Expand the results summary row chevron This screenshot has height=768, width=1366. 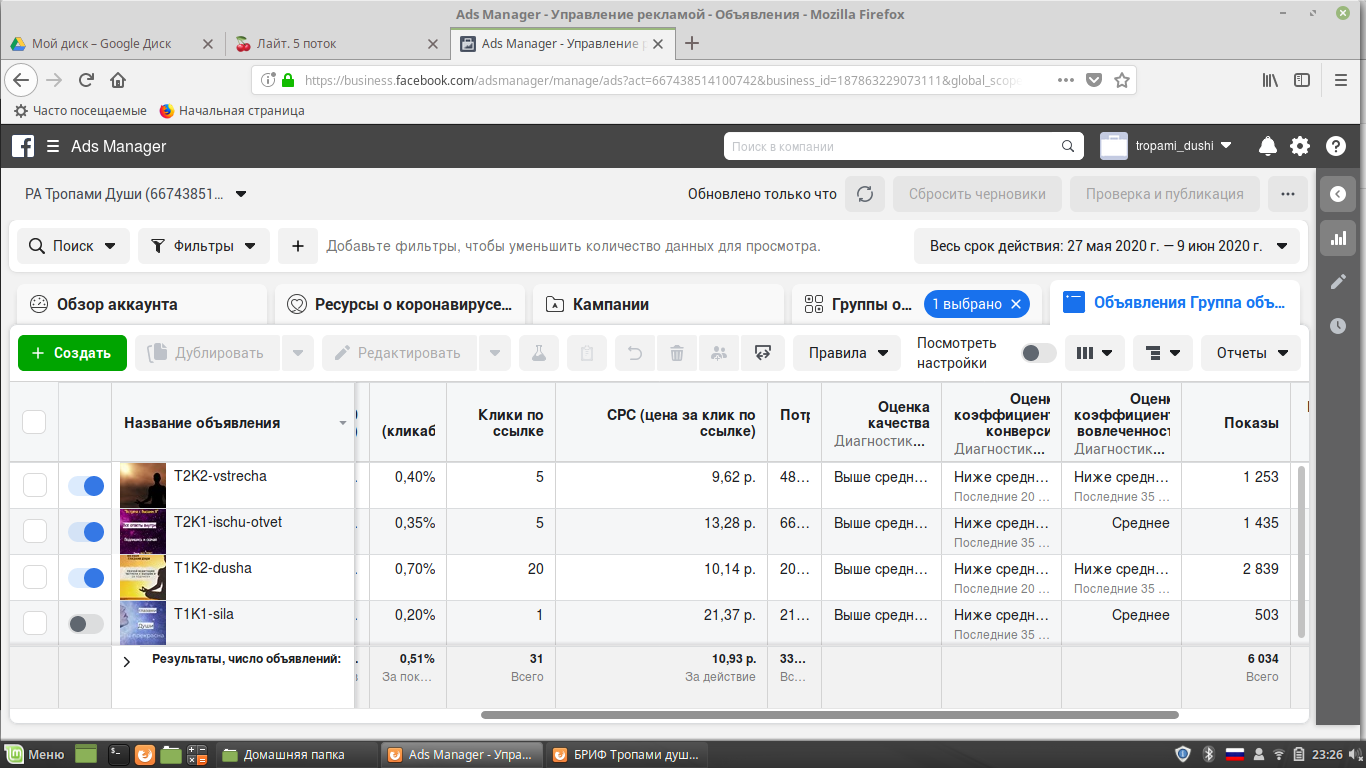coord(127,662)
